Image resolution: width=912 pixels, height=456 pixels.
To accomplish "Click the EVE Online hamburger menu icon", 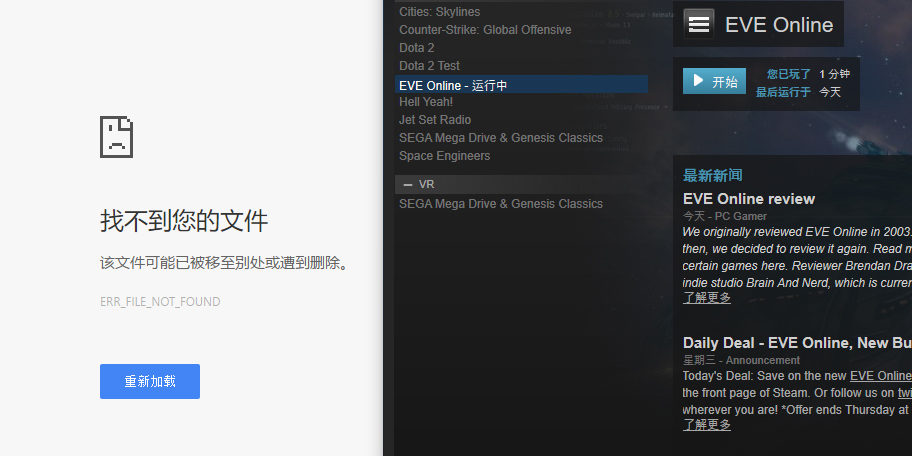I will [x=699, y=24].
